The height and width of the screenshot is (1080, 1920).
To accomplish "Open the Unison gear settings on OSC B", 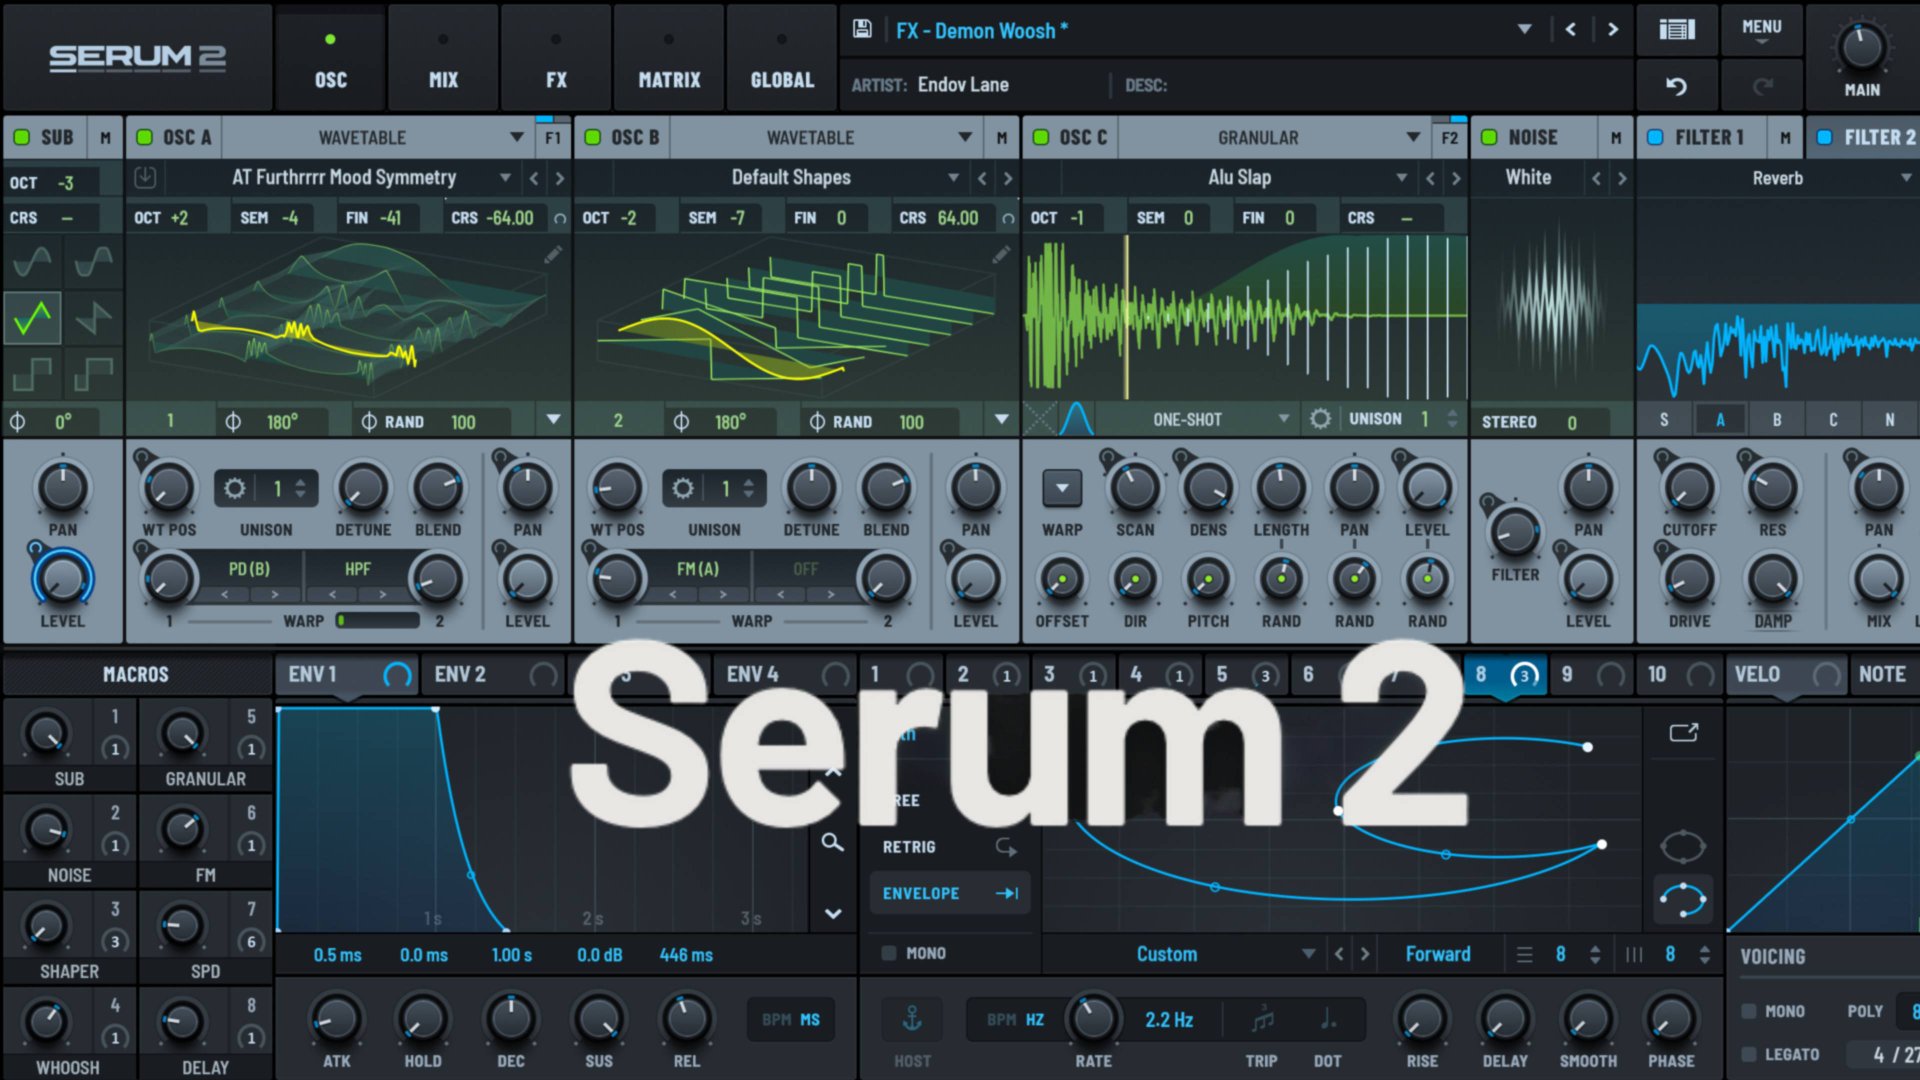I will pyautogui.click(x=684, y=488).
